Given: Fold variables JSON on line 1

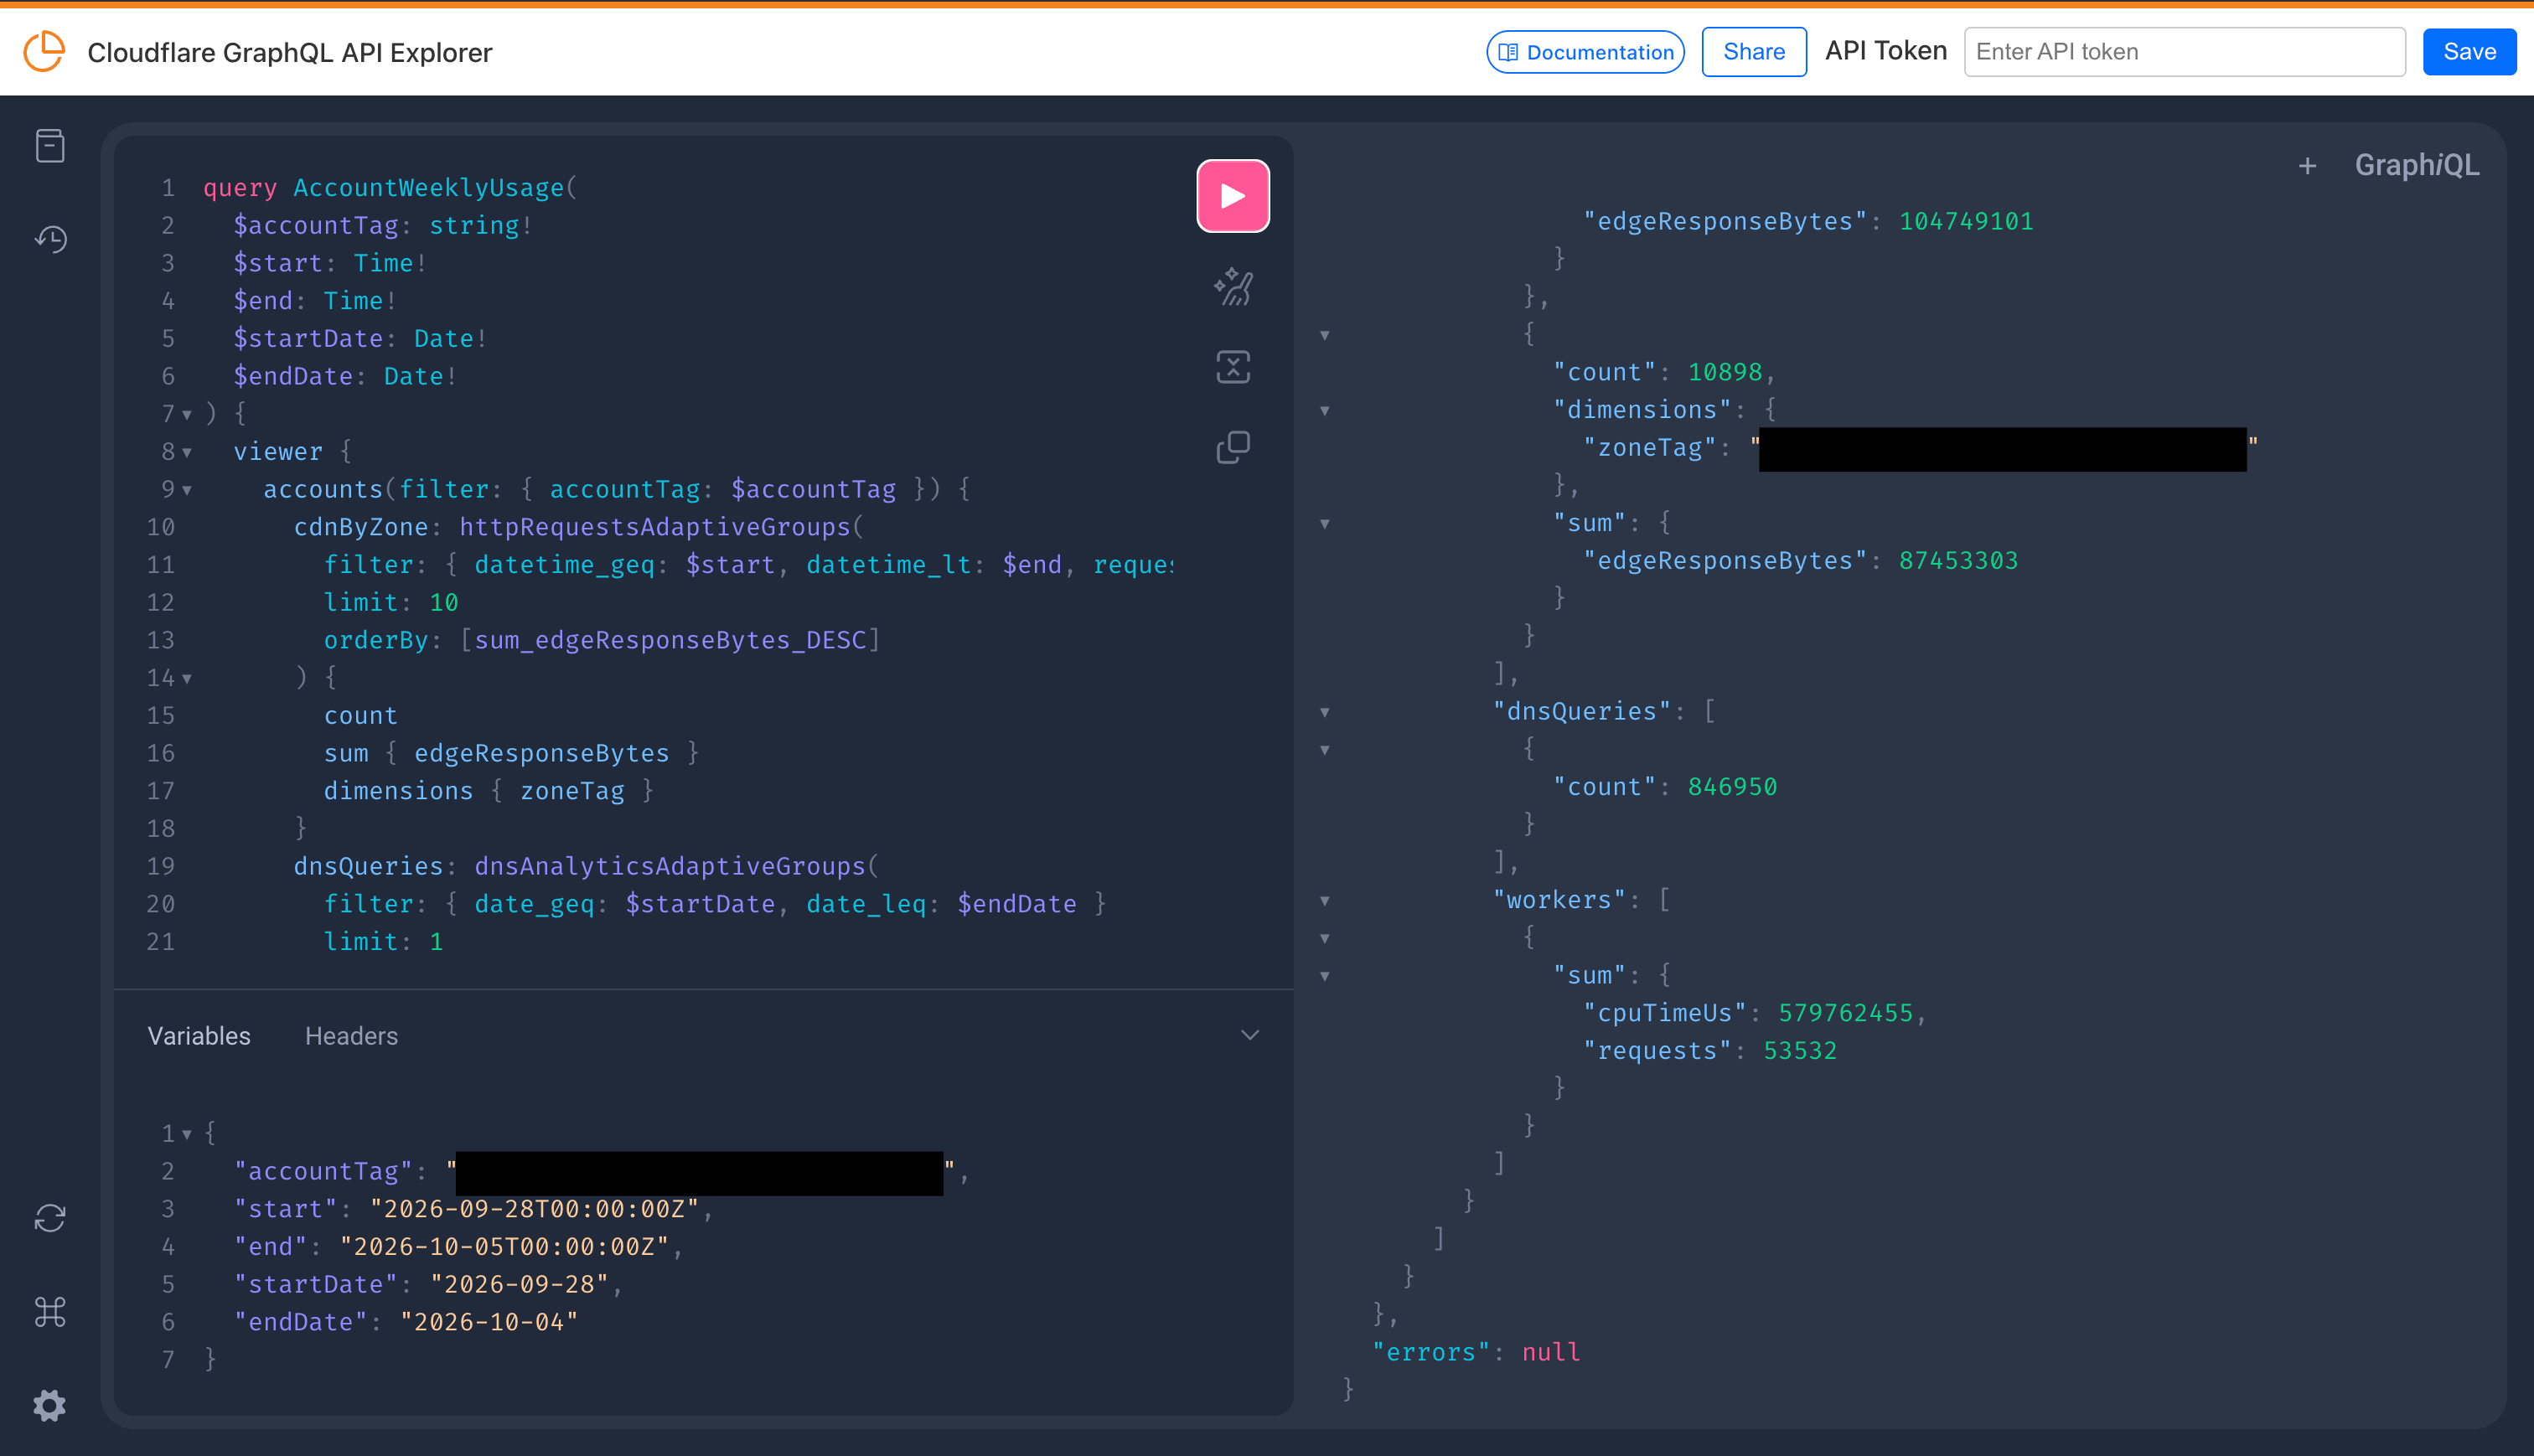Looking at the screenshot, I should [187, 1135].
